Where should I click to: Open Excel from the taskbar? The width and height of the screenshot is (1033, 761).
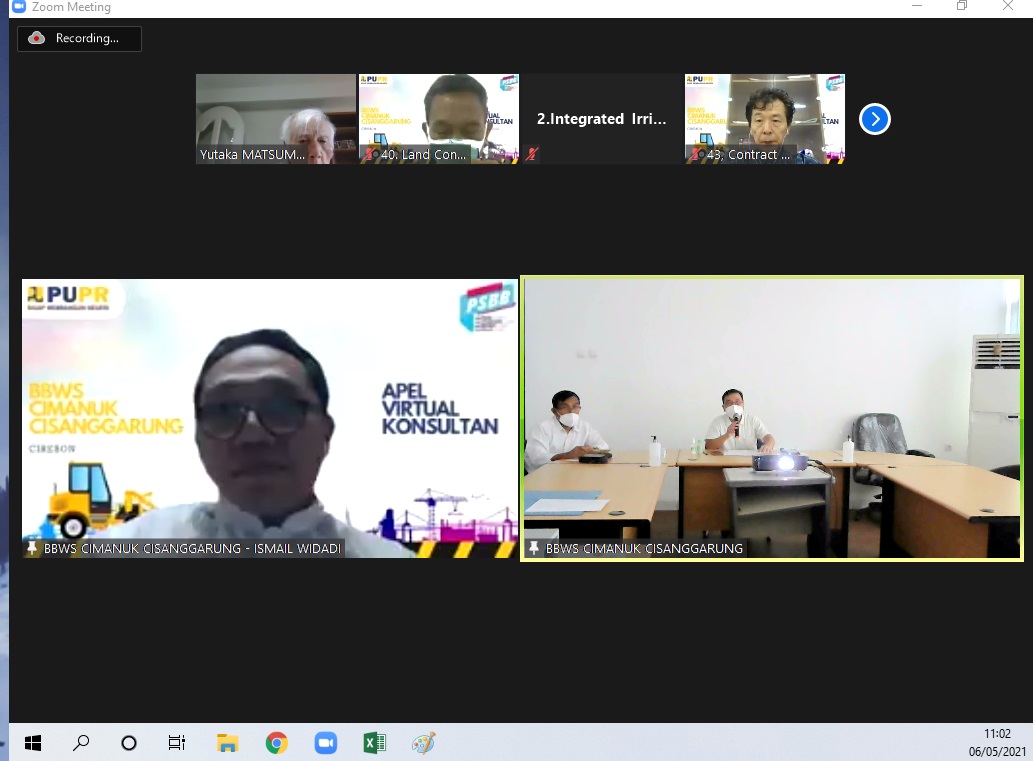pyautogui.click(x=375, y=743)
